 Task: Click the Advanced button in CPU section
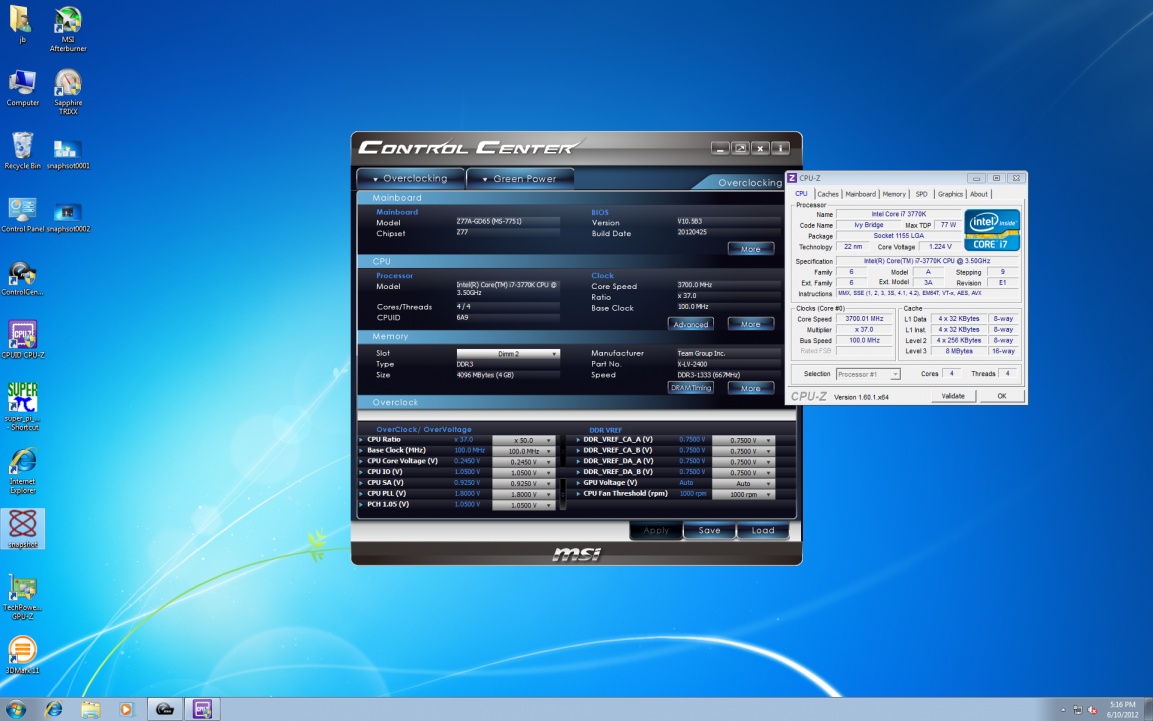691,324
